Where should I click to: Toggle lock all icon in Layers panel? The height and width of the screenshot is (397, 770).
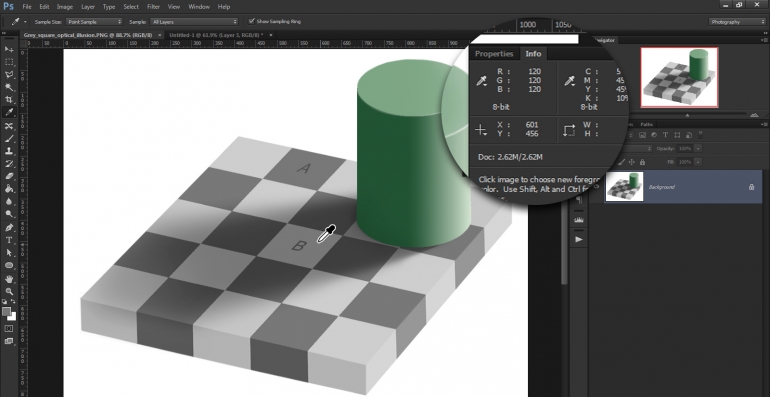pyautogui.click(x=642, y=162)
